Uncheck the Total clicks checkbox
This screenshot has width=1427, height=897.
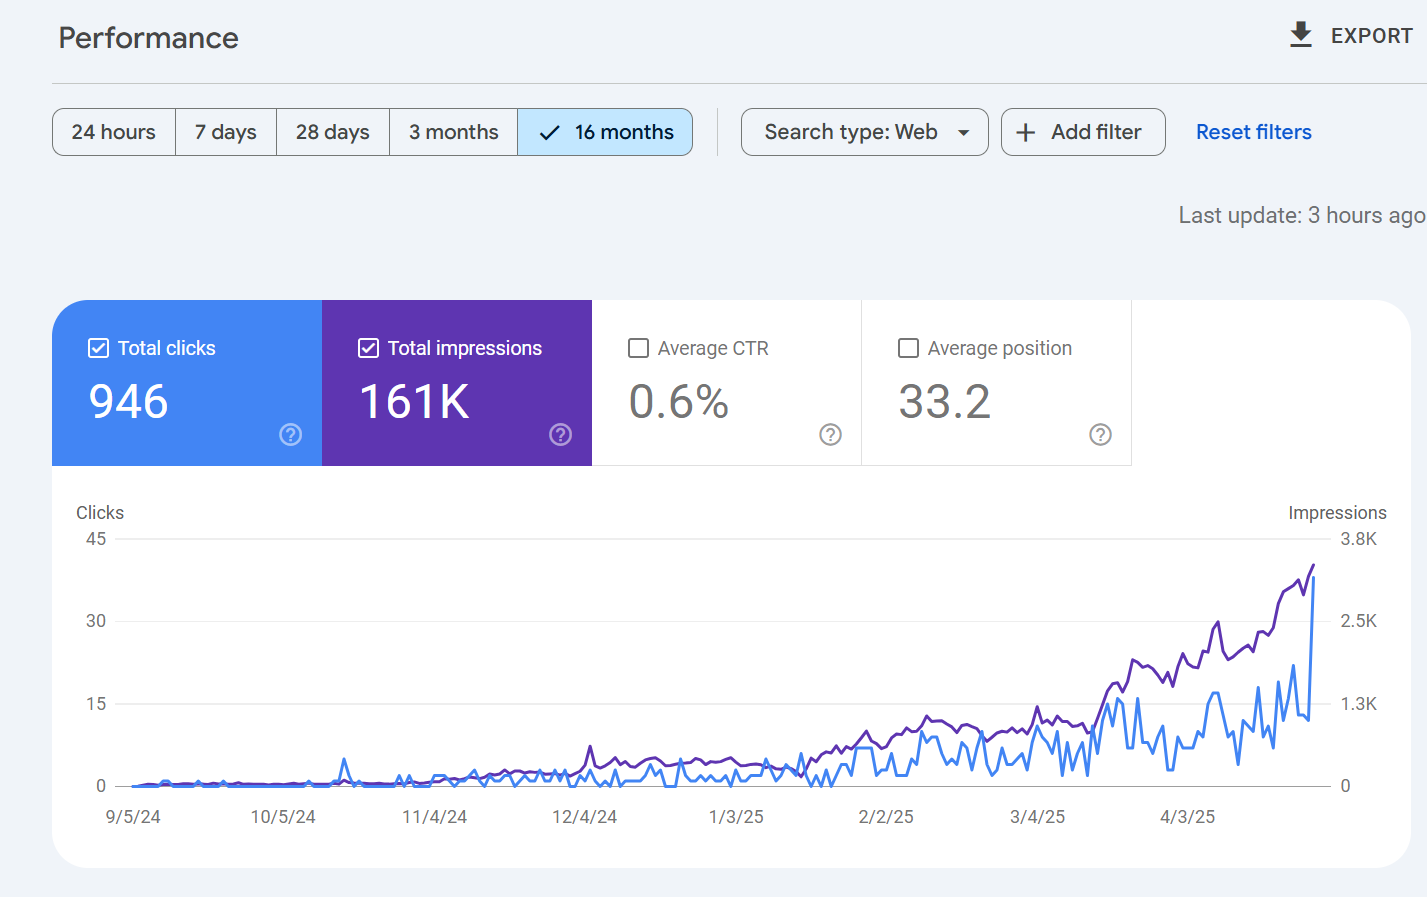(x=98, y=348)
